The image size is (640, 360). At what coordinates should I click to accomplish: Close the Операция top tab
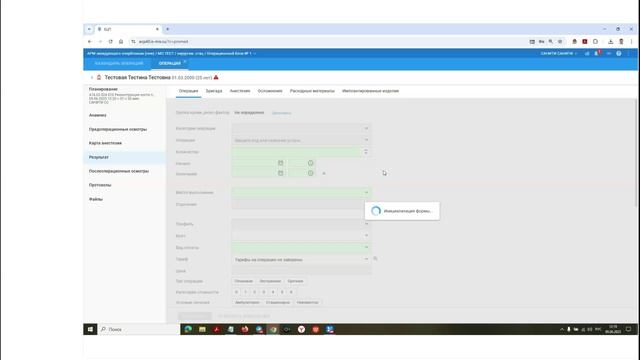pyautogui.click(x=185, y=62)
